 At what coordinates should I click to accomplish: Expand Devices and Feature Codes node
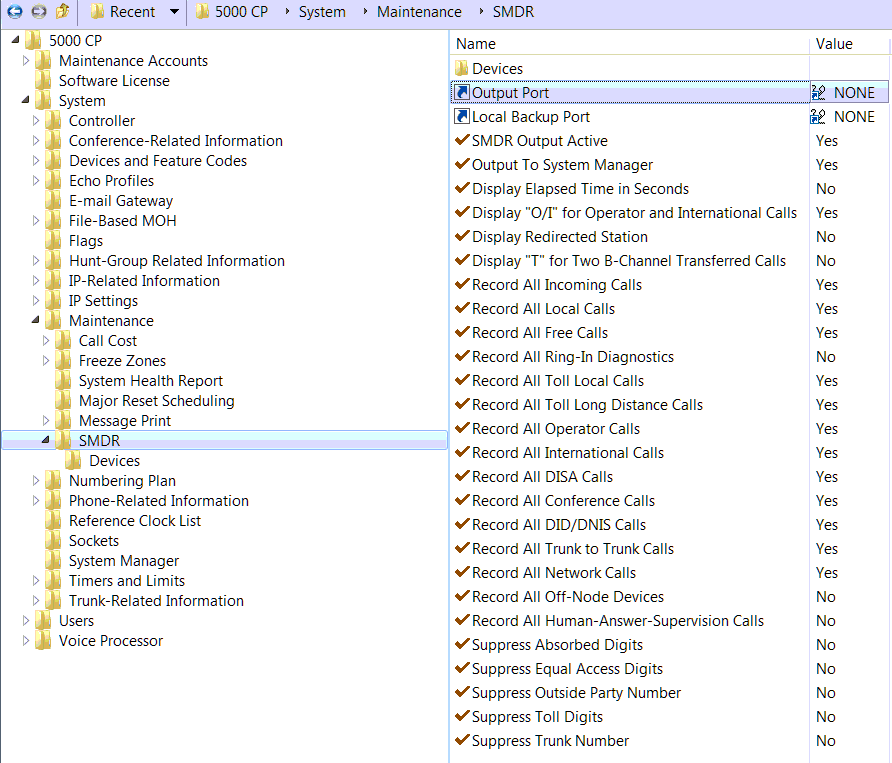36,160
